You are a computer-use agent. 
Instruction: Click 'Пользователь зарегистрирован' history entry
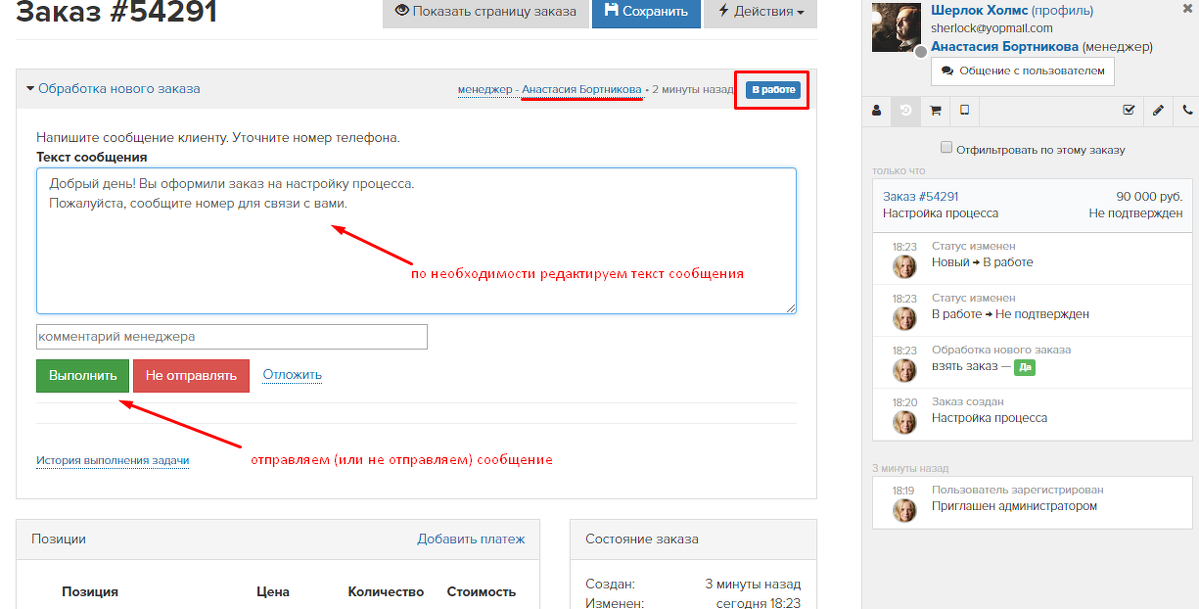tap(1017, 490)
